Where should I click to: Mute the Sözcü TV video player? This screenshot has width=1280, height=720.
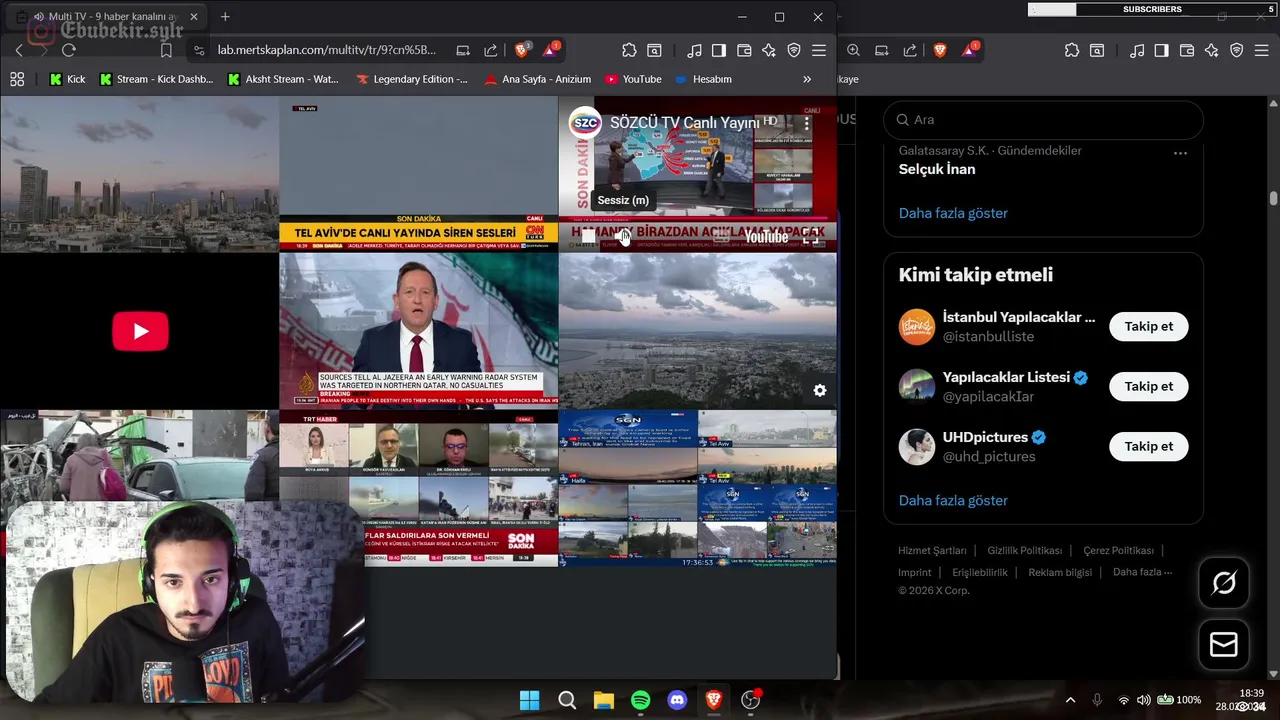(x=623, y=237)
